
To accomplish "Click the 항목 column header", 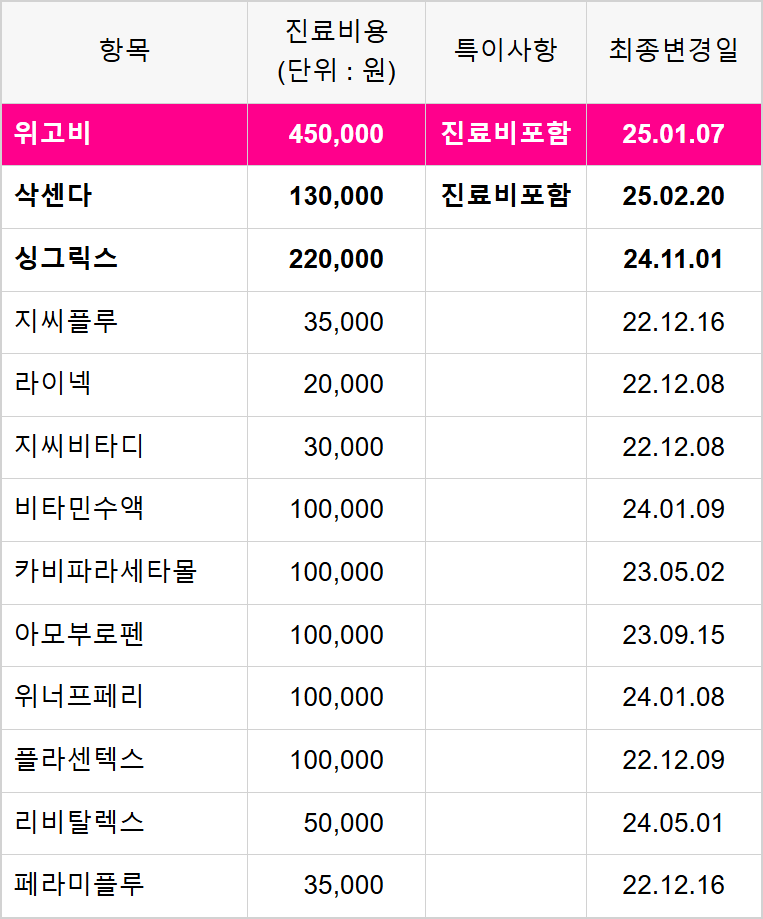I will tap(124, 50).
